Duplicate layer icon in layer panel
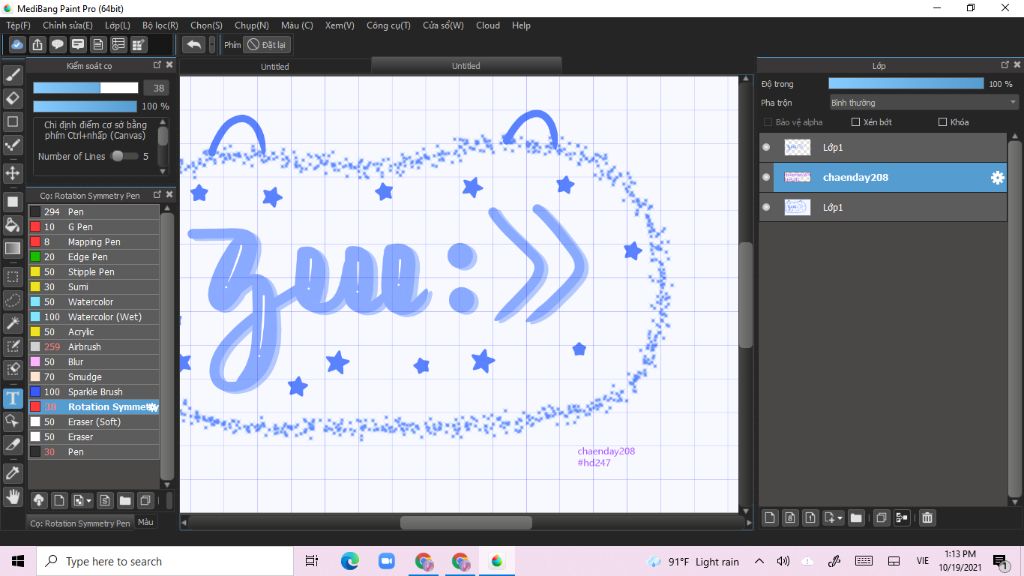The width and height of the screenshot is (1024, 576). point(881,518)
